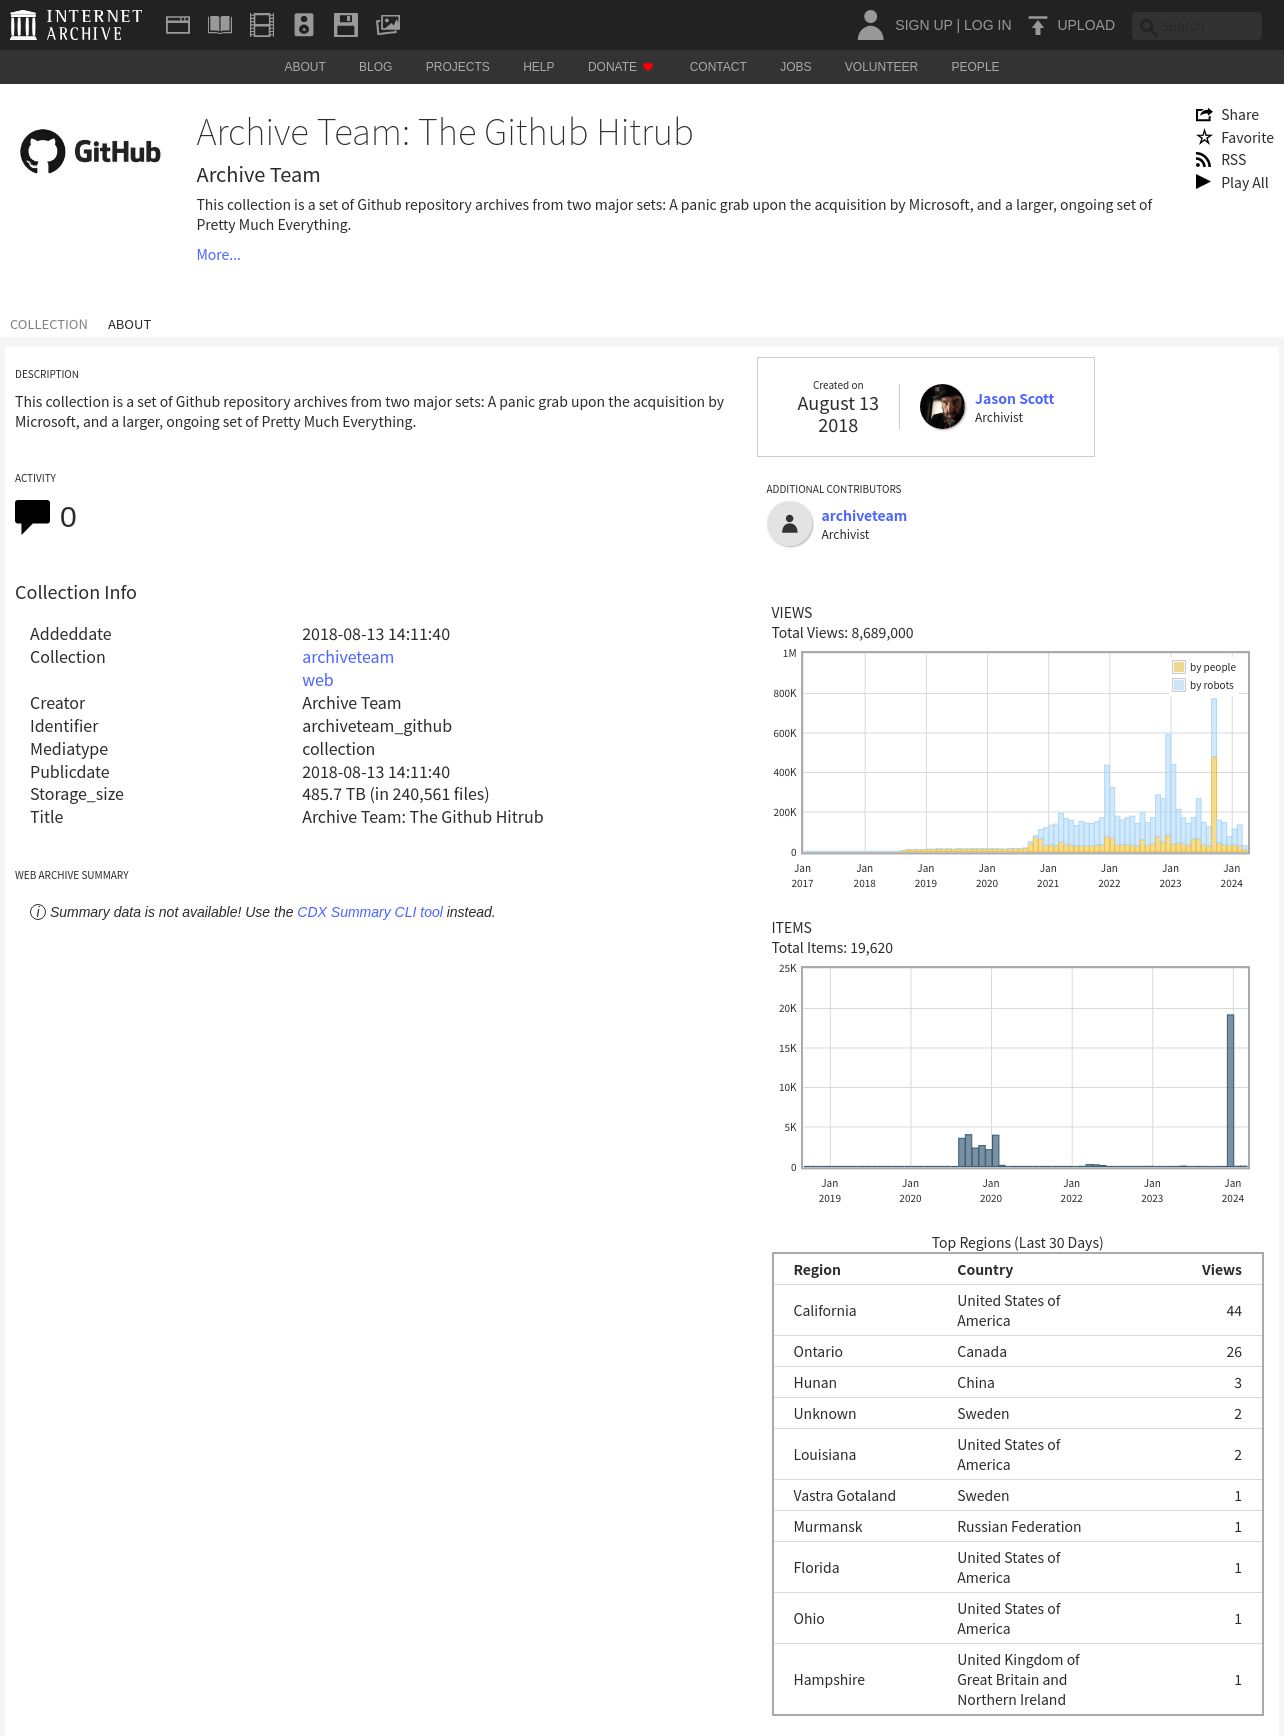
Task: Follow the CDX Summary CLI tool link
Action: coord(370,912)
